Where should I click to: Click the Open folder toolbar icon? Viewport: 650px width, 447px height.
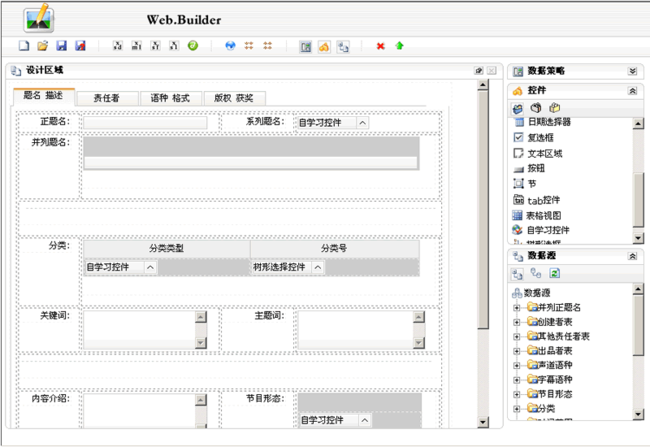(x=43, y=46)
